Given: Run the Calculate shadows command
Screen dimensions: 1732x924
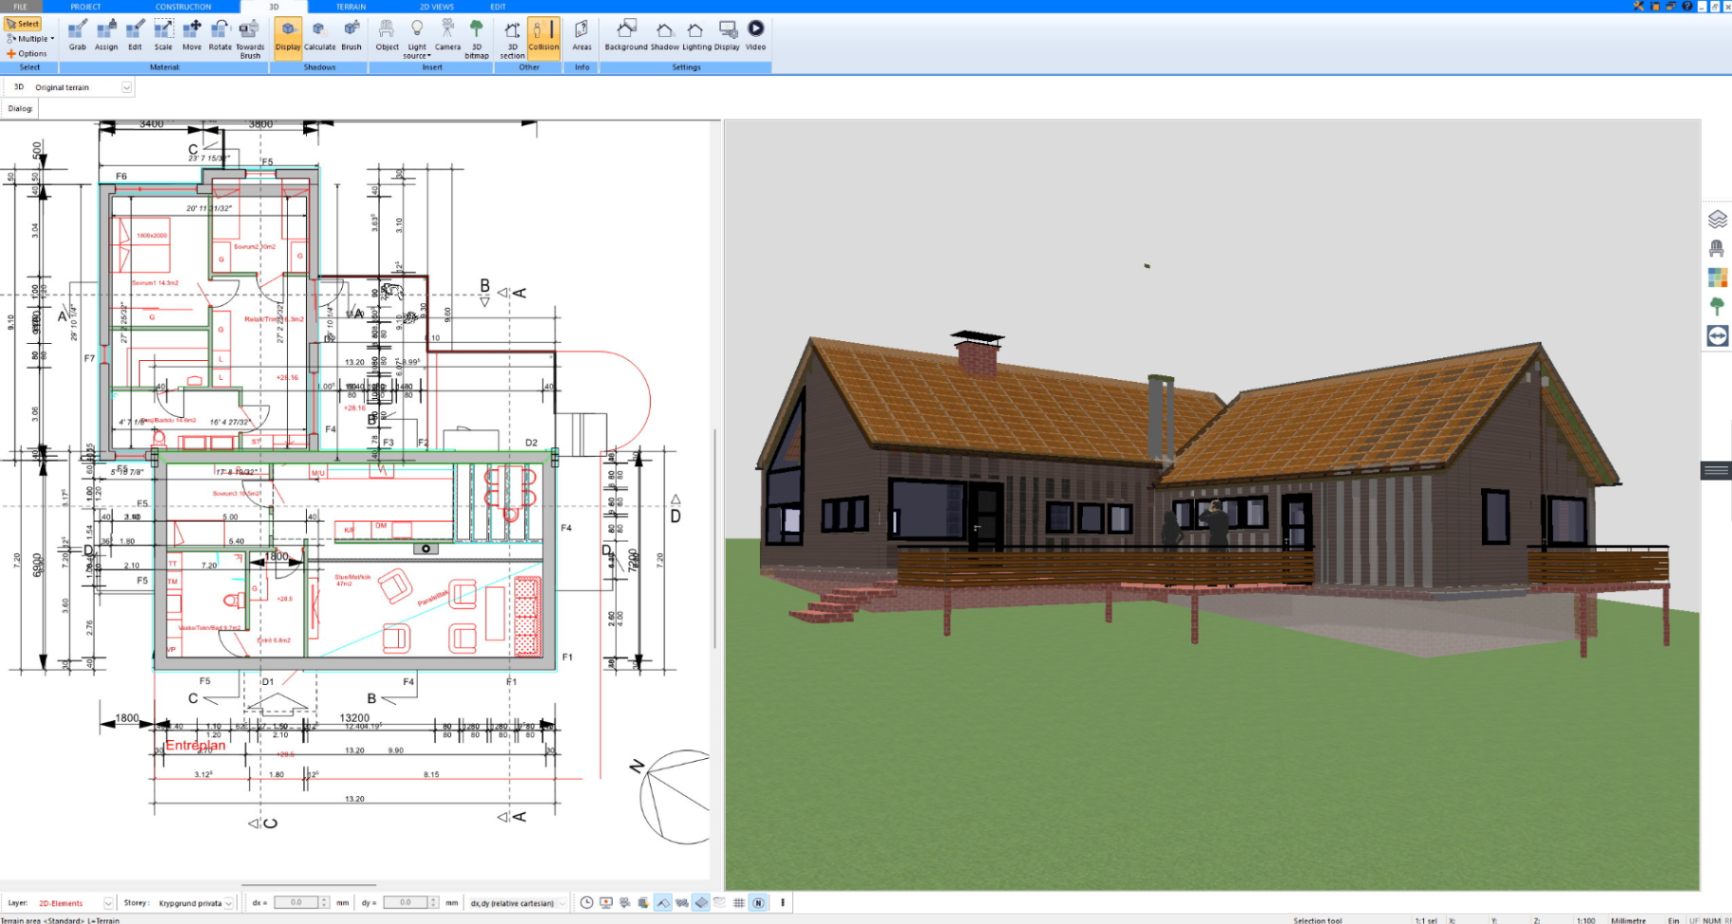Looking at the screenshot, I should pos(320,36).
